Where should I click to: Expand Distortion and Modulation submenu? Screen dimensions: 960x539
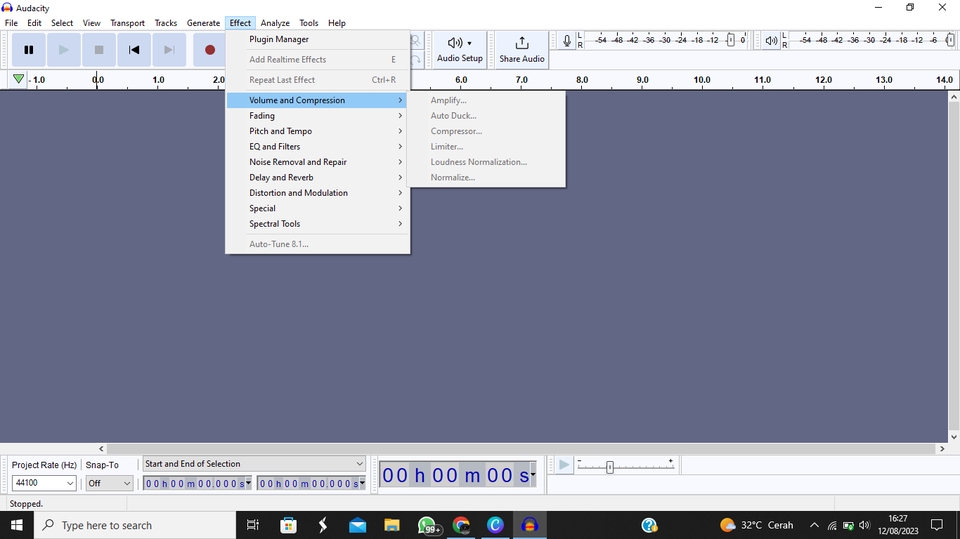(x=318, y=193)
